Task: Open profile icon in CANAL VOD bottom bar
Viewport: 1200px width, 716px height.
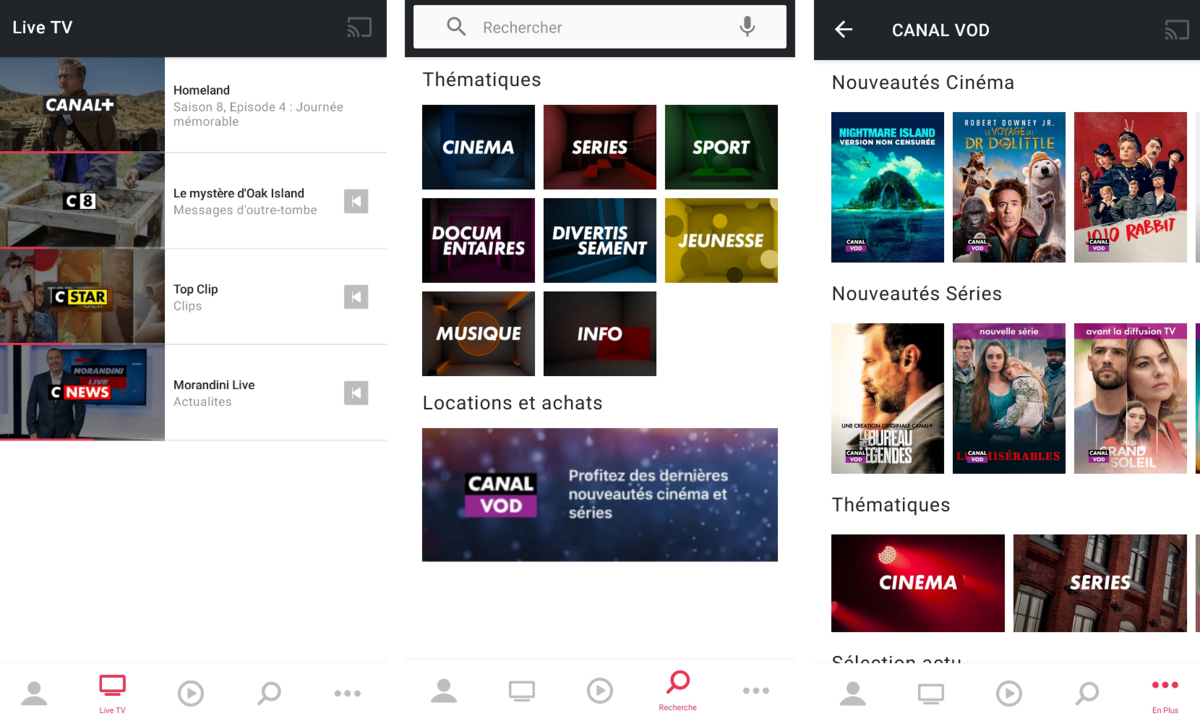Action: (853, 693)
